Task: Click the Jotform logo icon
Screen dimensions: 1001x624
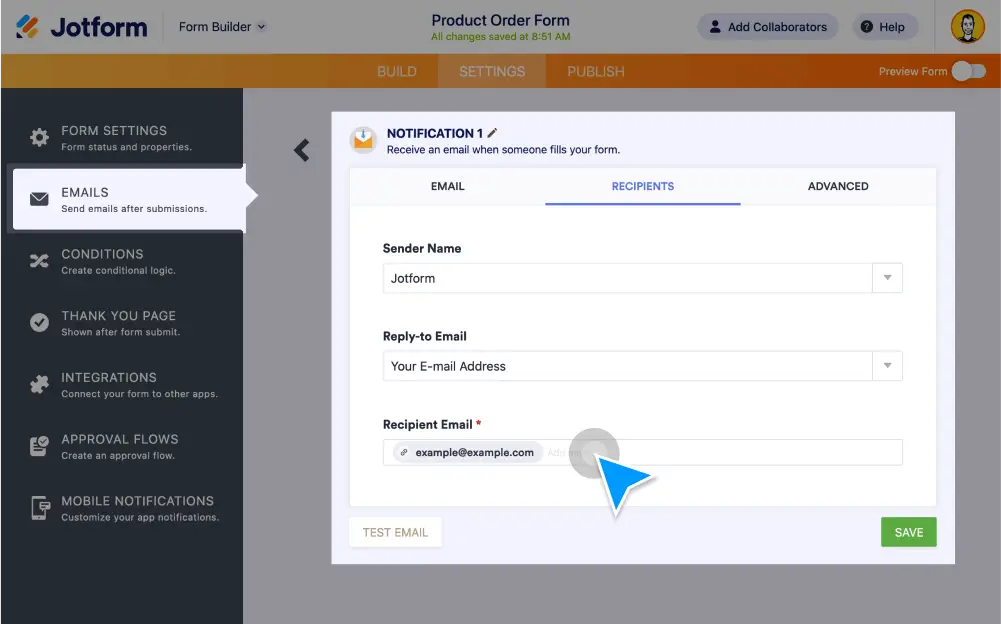Action: tap(28, 27)
